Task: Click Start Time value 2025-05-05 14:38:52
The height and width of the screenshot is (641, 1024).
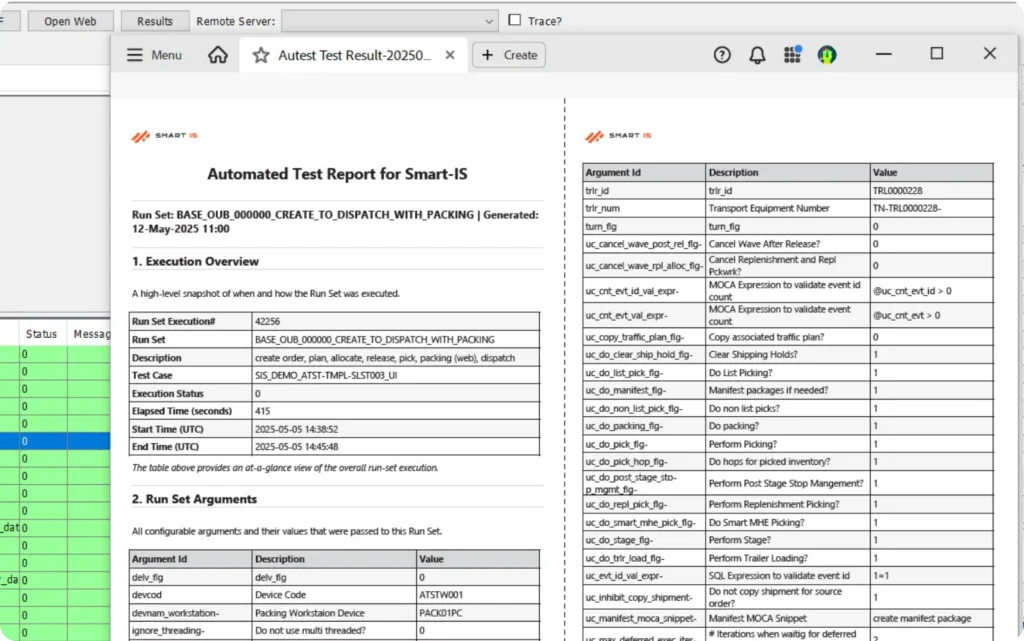Action: coord(296,429)
